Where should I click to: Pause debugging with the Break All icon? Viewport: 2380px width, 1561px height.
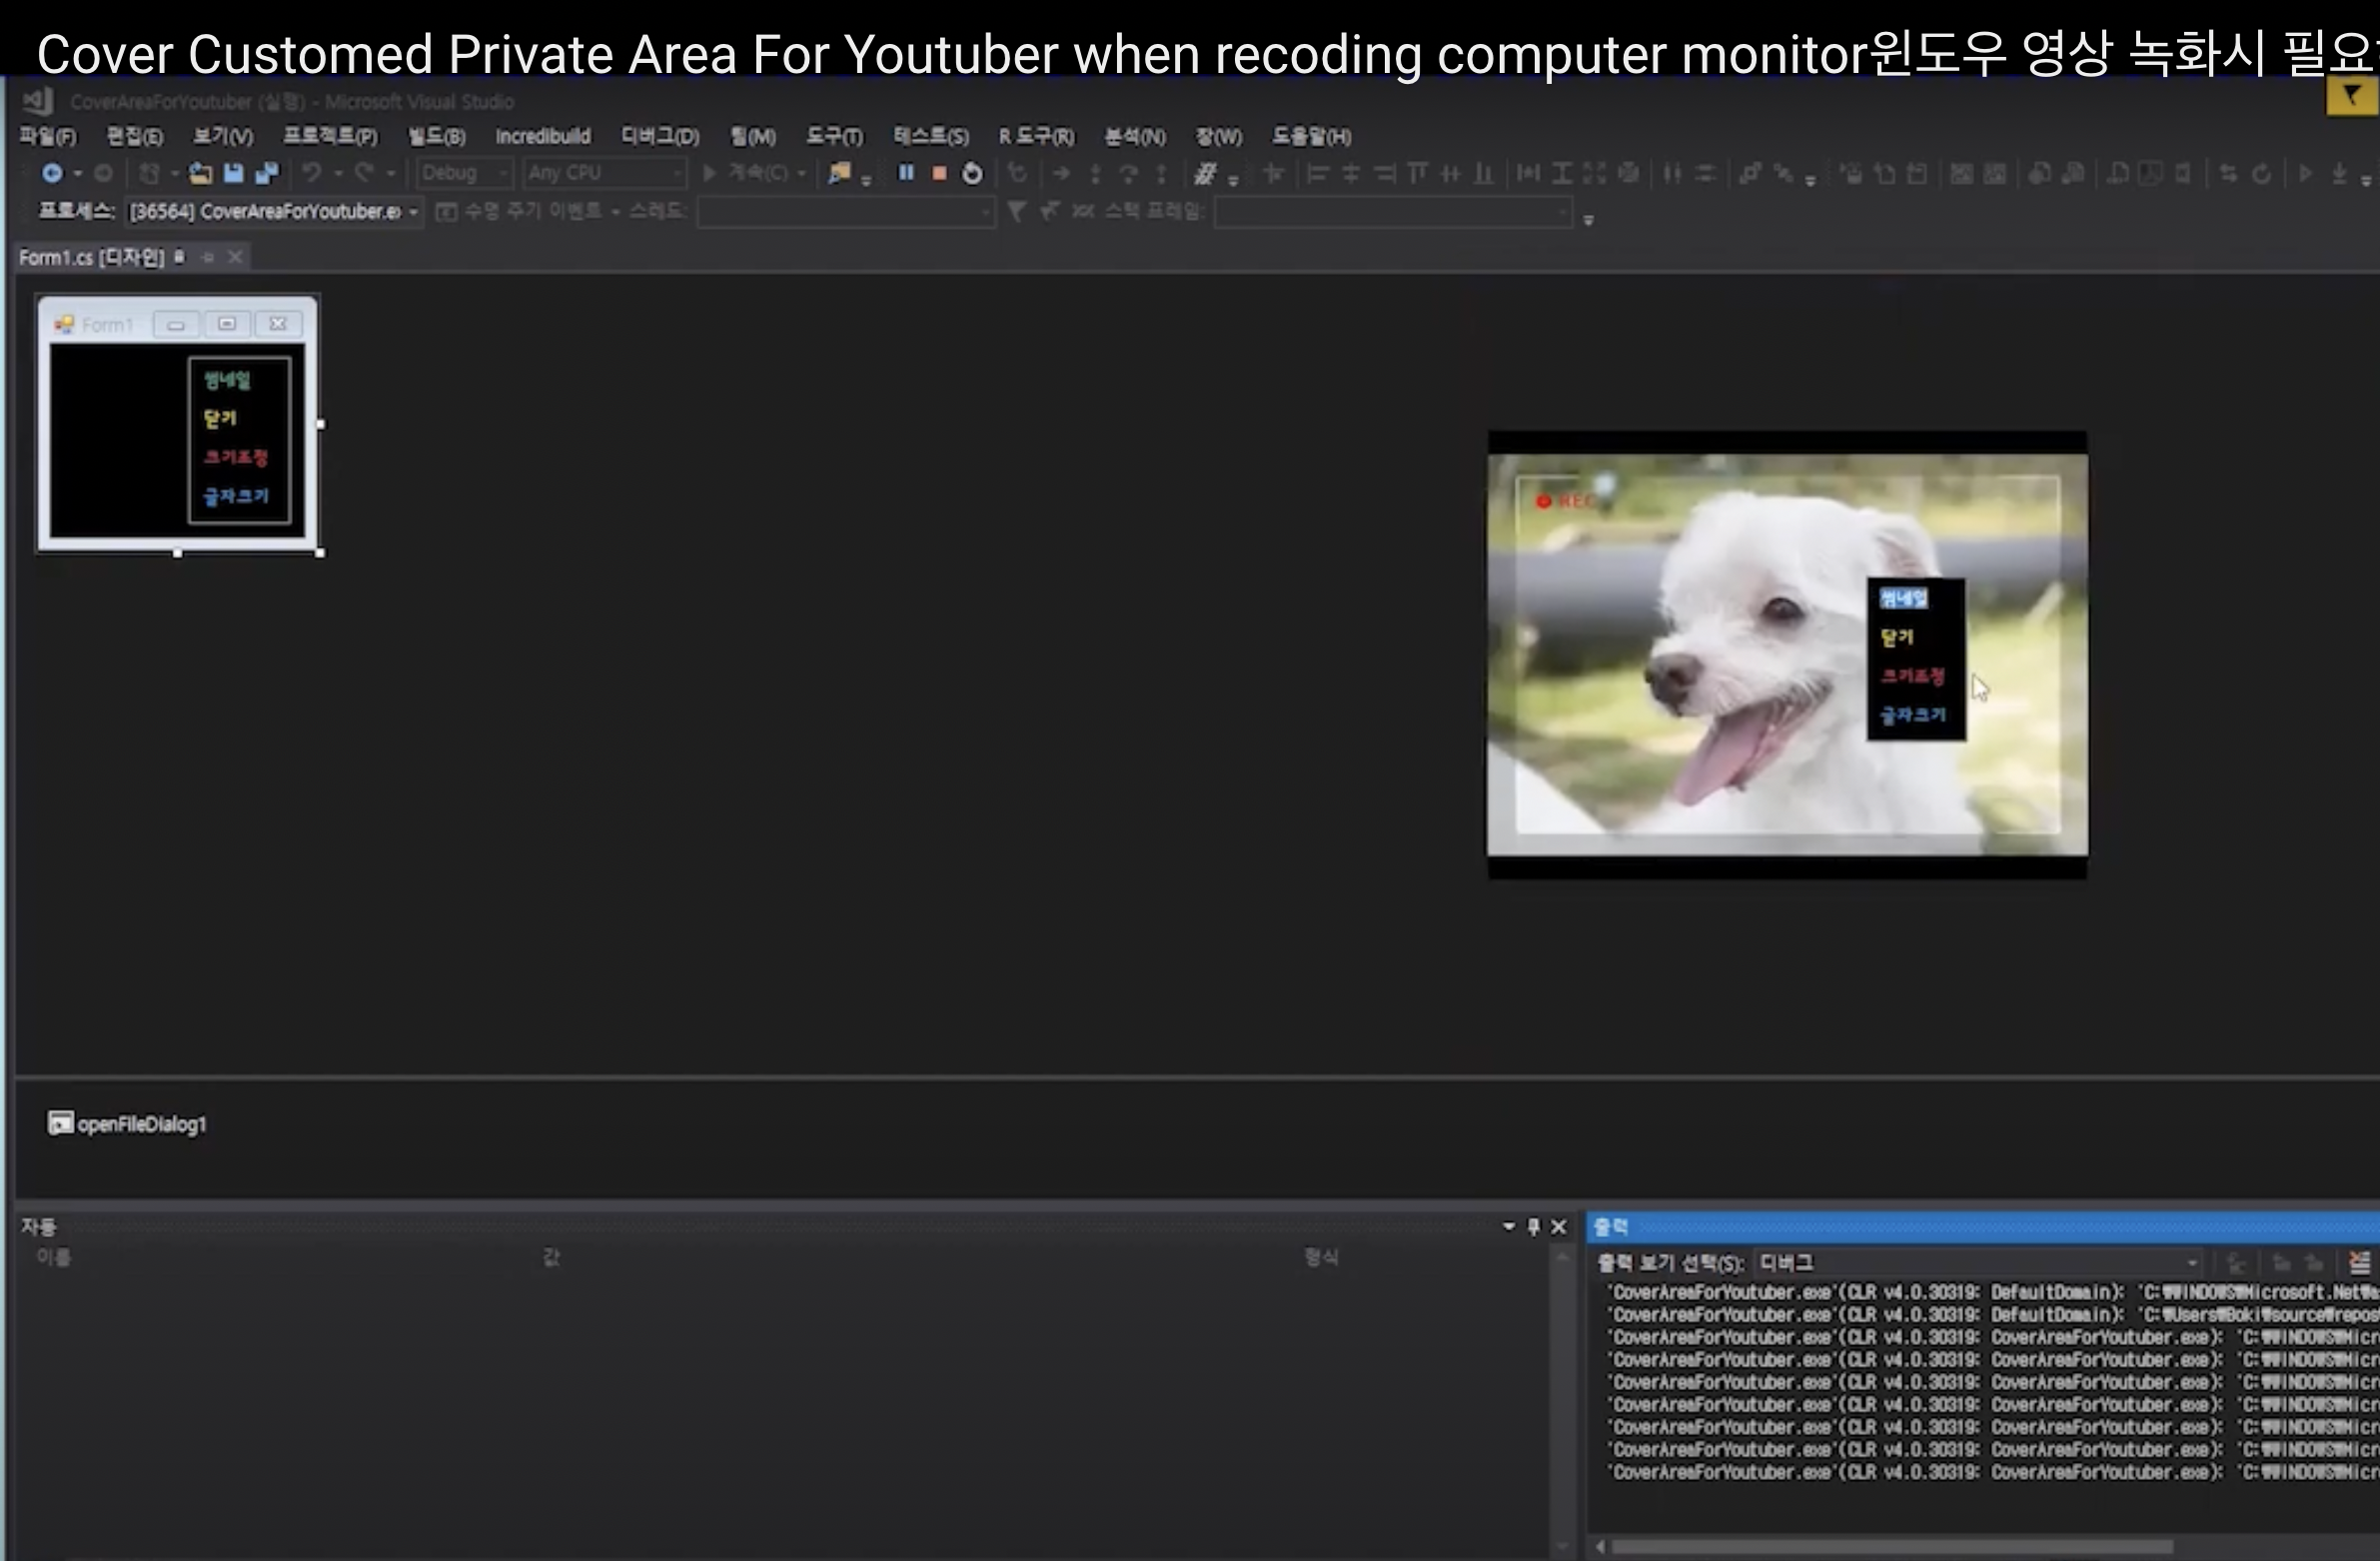click(906, 173)
